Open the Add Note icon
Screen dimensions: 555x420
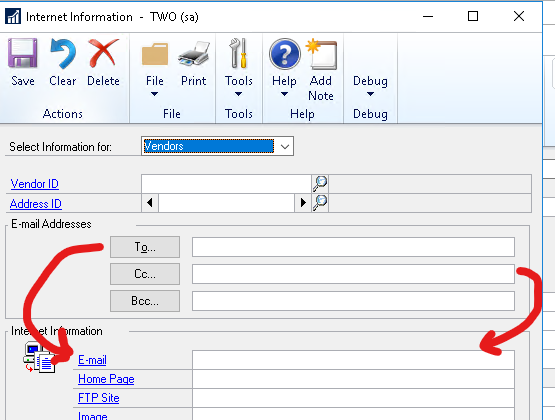pos(321,54)
